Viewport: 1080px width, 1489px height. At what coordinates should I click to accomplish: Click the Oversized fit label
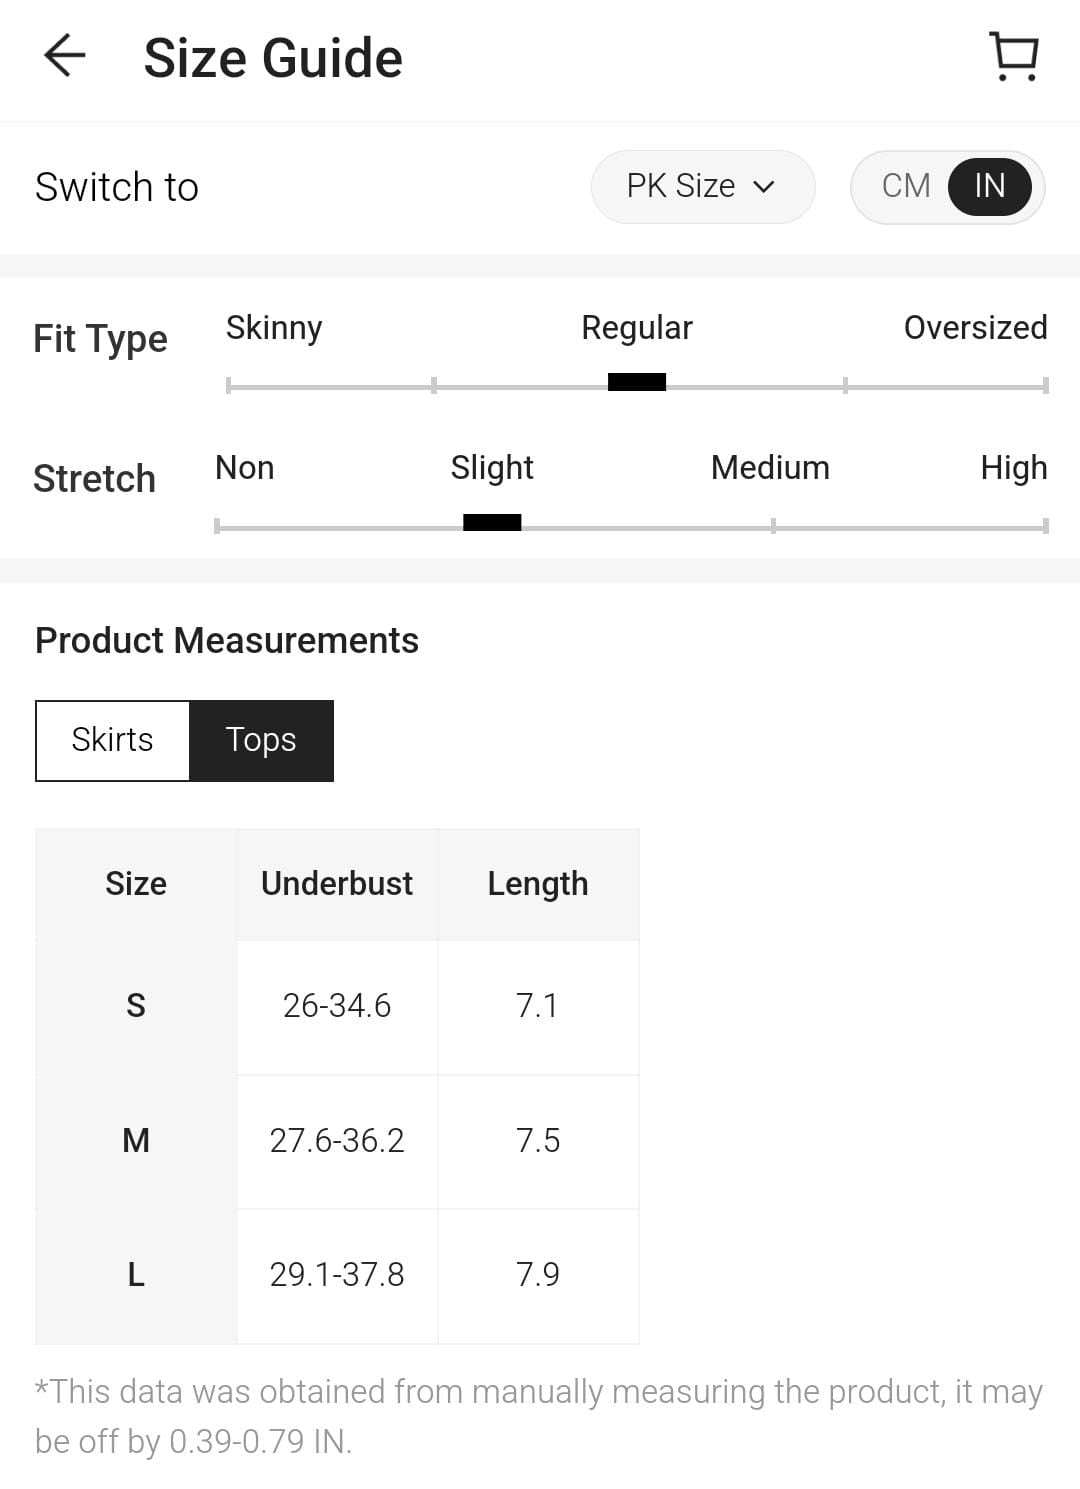point(975,328)
